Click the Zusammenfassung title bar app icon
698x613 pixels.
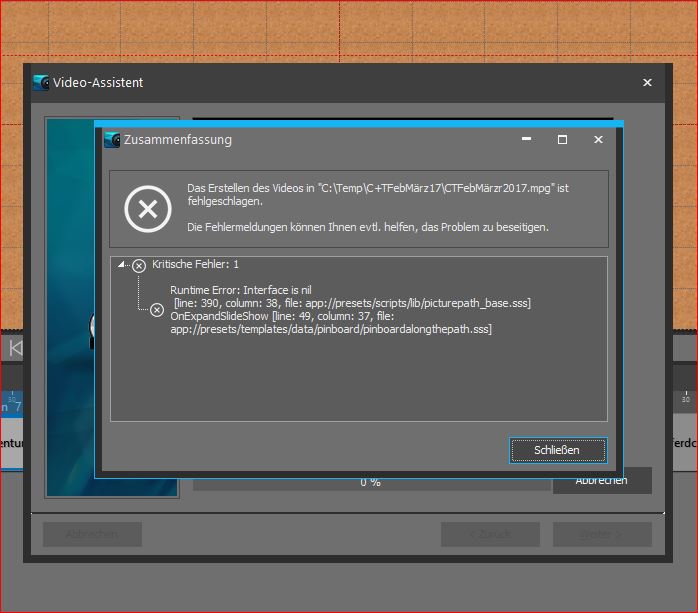pyautogui.click(x=112, y=140)
